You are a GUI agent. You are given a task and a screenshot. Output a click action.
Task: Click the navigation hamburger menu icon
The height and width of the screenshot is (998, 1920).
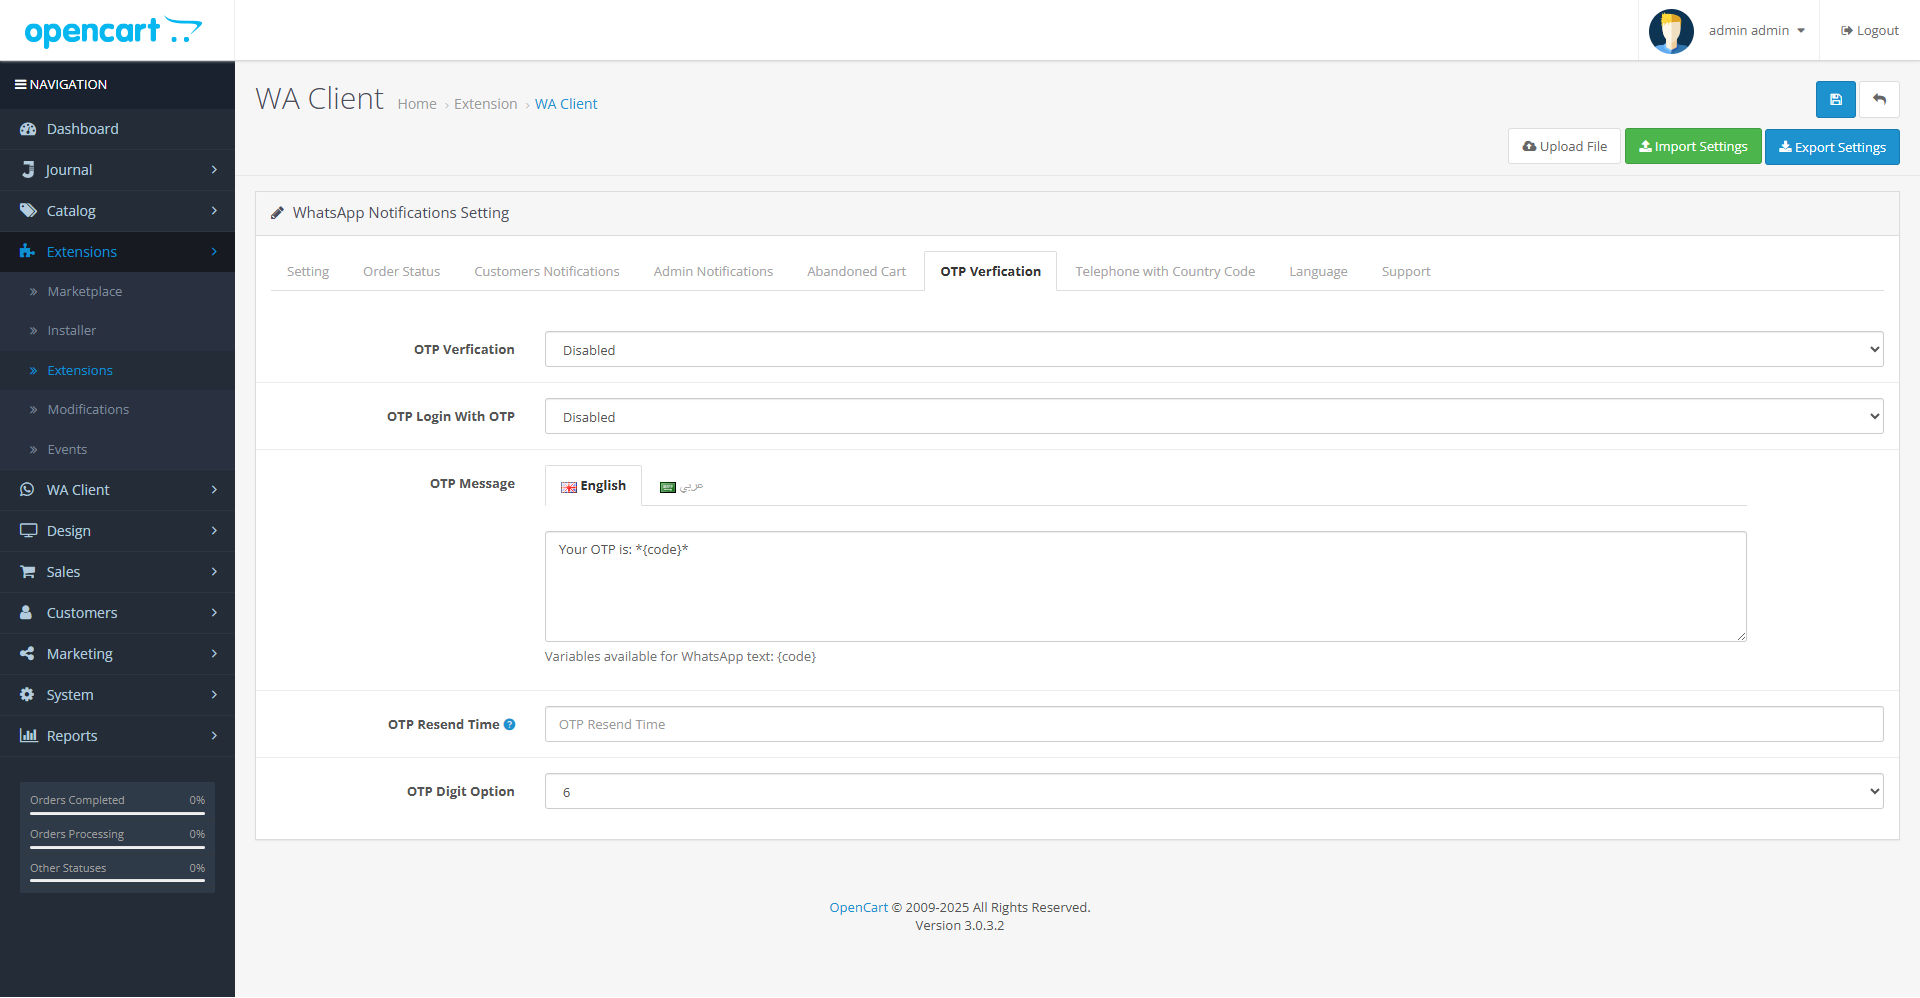pyautogui.click(x=20, y=85)
